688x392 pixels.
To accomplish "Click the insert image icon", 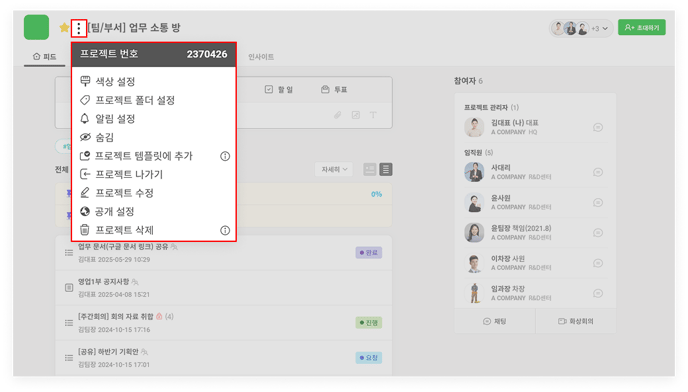I will (x=355, y=115).
